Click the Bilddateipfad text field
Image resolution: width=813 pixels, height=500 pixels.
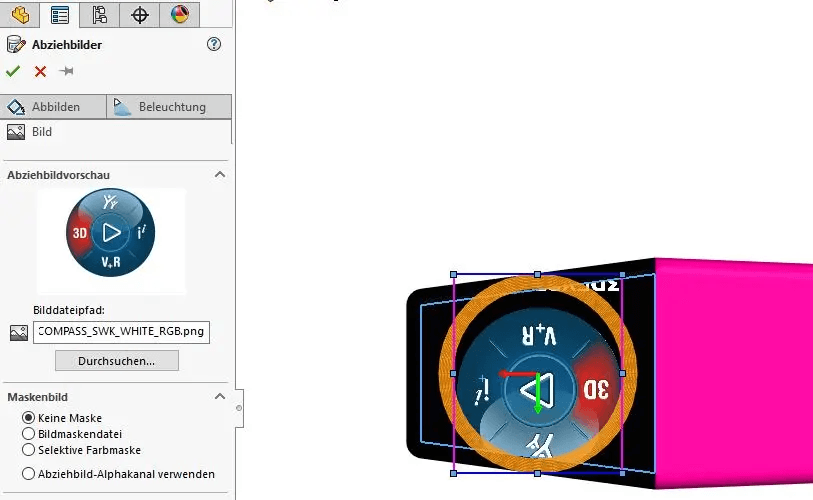click(121, 332)
